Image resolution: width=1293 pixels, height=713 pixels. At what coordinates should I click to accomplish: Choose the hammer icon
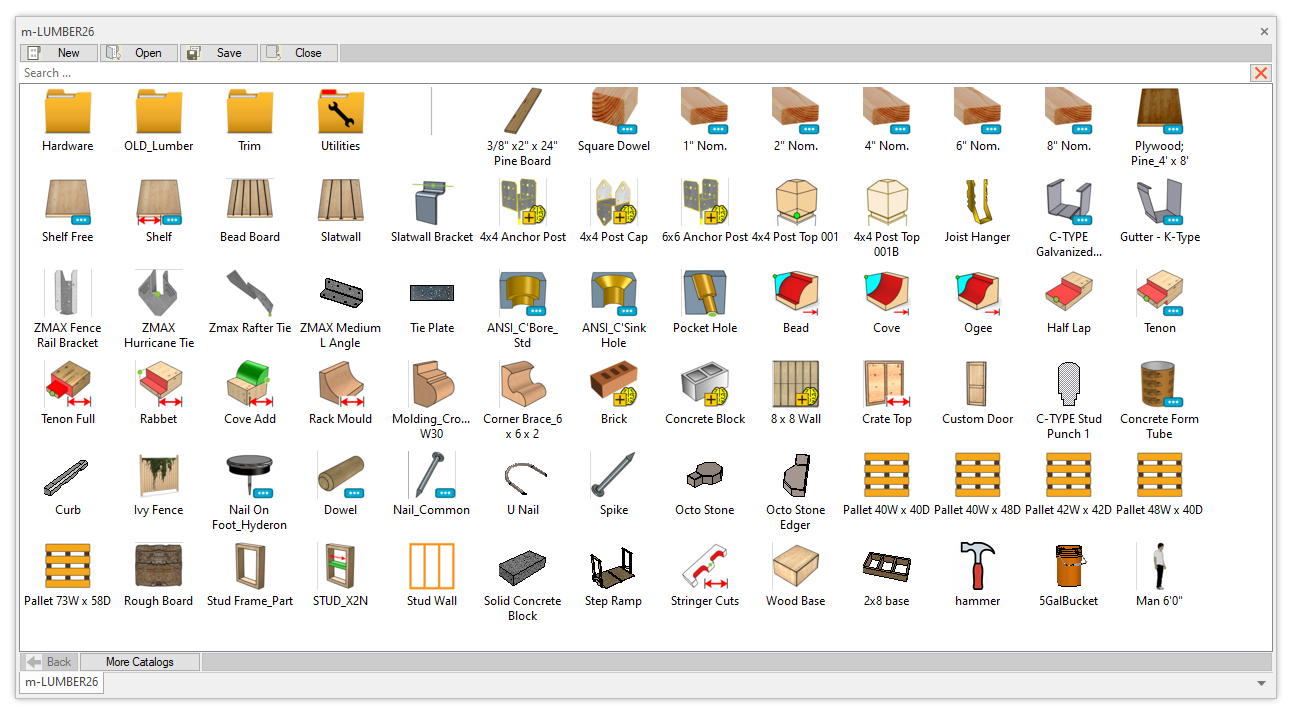[x=977, y=567]
